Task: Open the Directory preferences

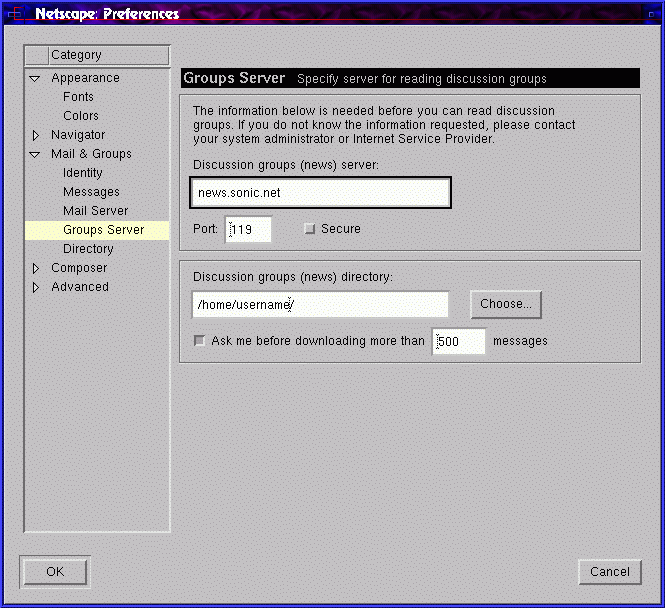Action: 88,249
